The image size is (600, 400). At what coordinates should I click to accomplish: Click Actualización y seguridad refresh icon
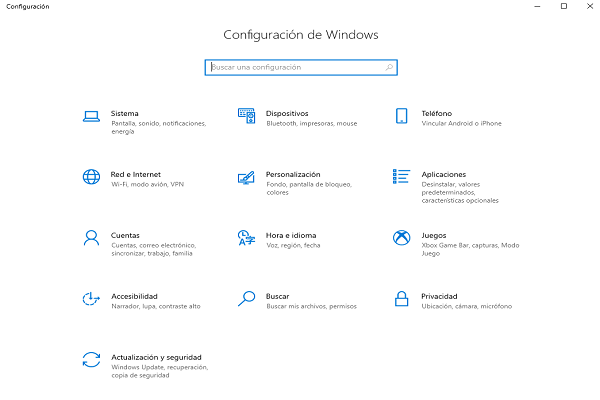coord(91,359)
